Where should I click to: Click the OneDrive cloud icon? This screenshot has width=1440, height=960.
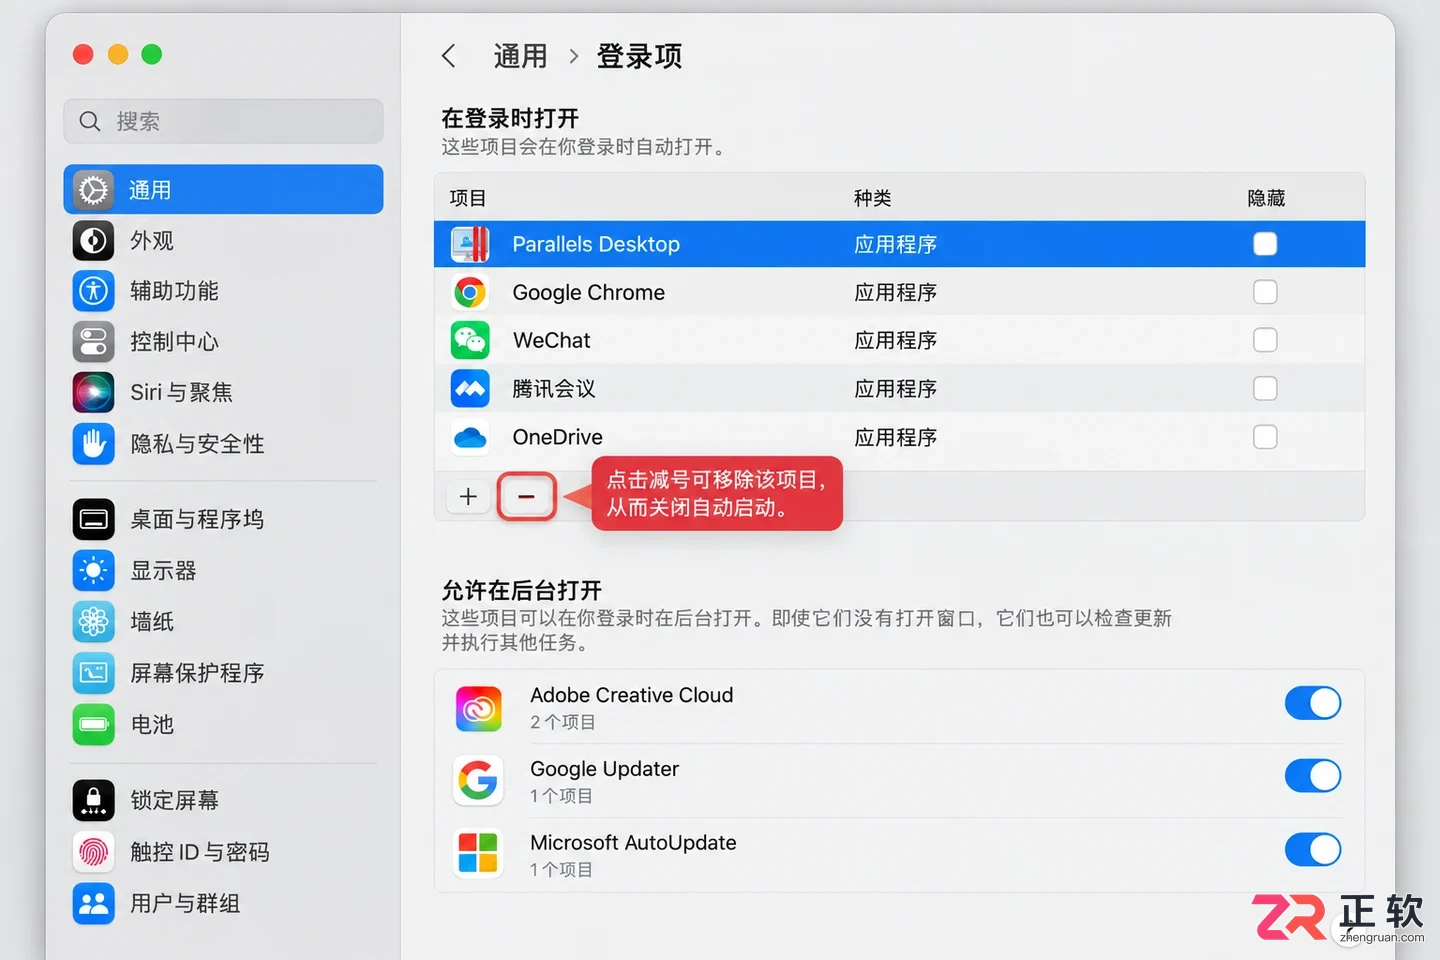pos(470,437)
